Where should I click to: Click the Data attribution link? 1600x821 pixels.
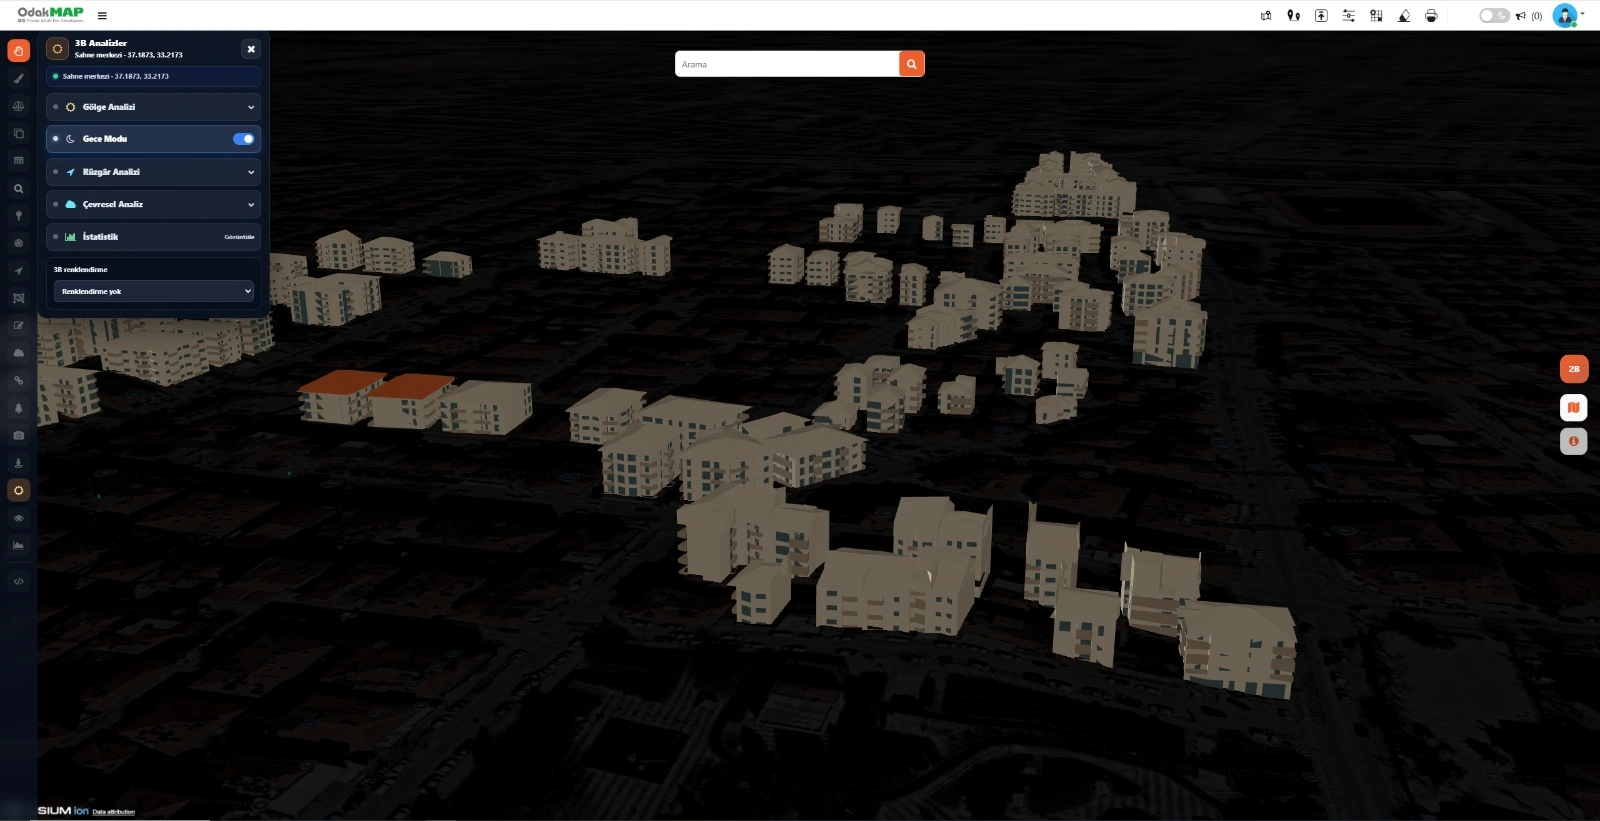click(x=113, y=812)
